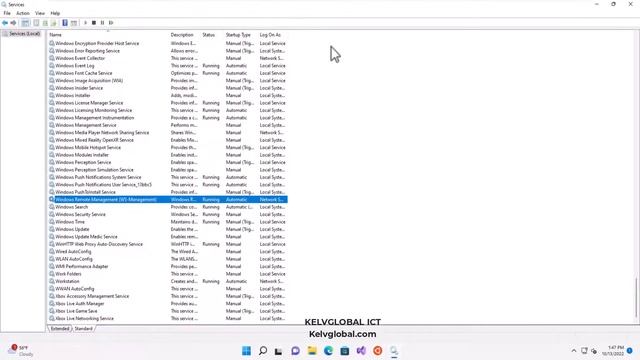Select the Wired AutoConfig service

pyautogui.click(x=168, y=251)
